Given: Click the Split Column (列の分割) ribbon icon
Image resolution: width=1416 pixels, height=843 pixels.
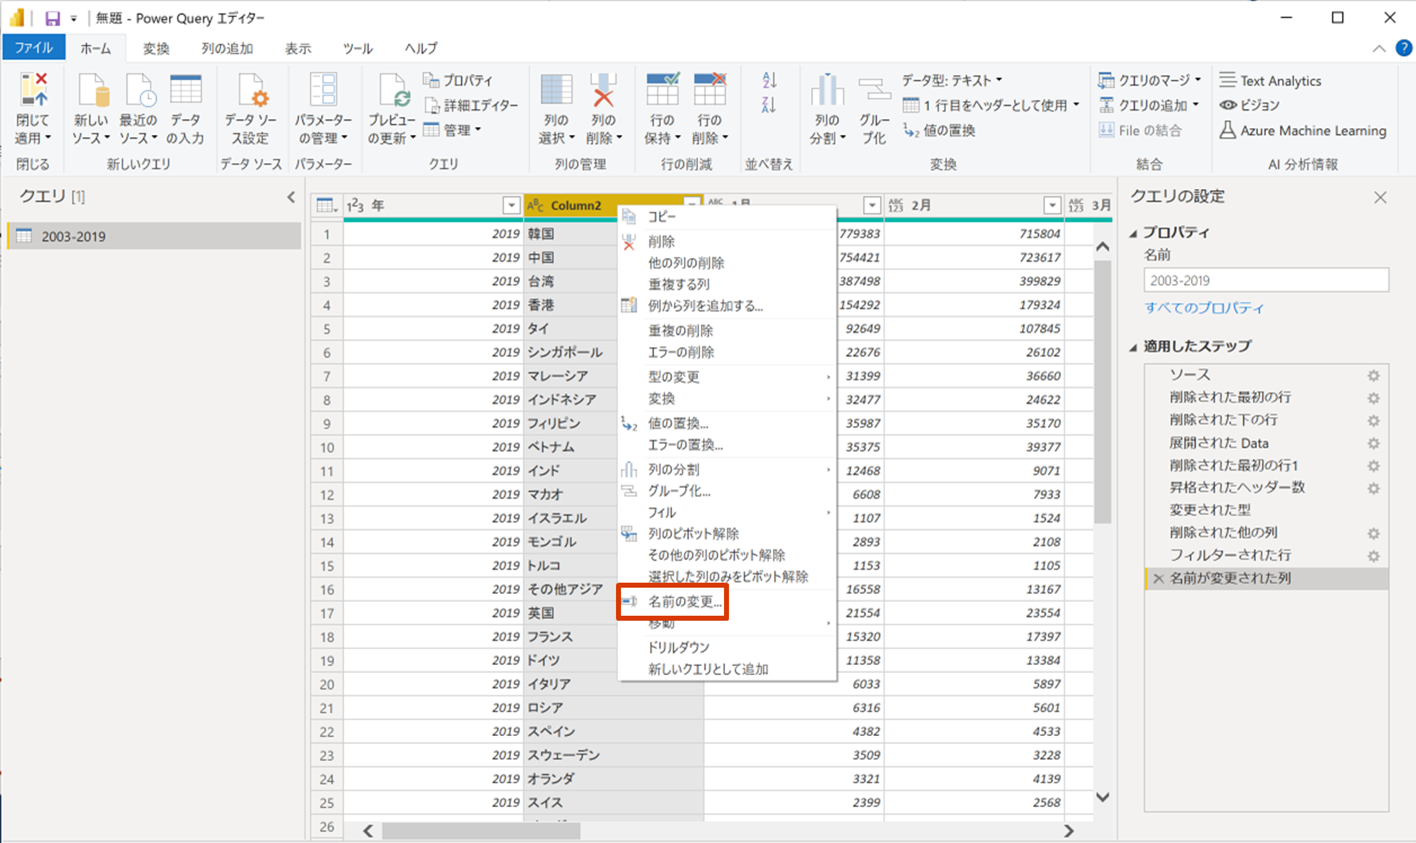Looking at the screenshot, I should pos(827,90).
